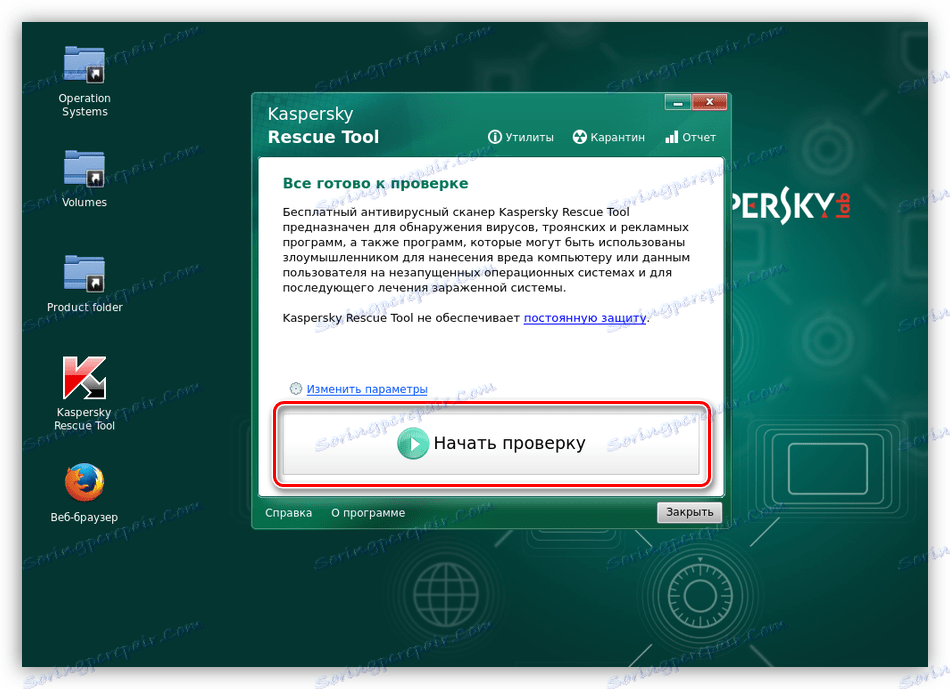Click the gear icon beside Изменить параметры
950x689 pixels.
pyautogui.click(x=296, y=388)
